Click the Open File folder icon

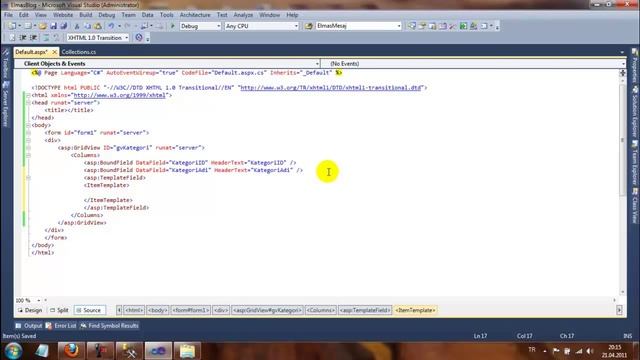42,26
